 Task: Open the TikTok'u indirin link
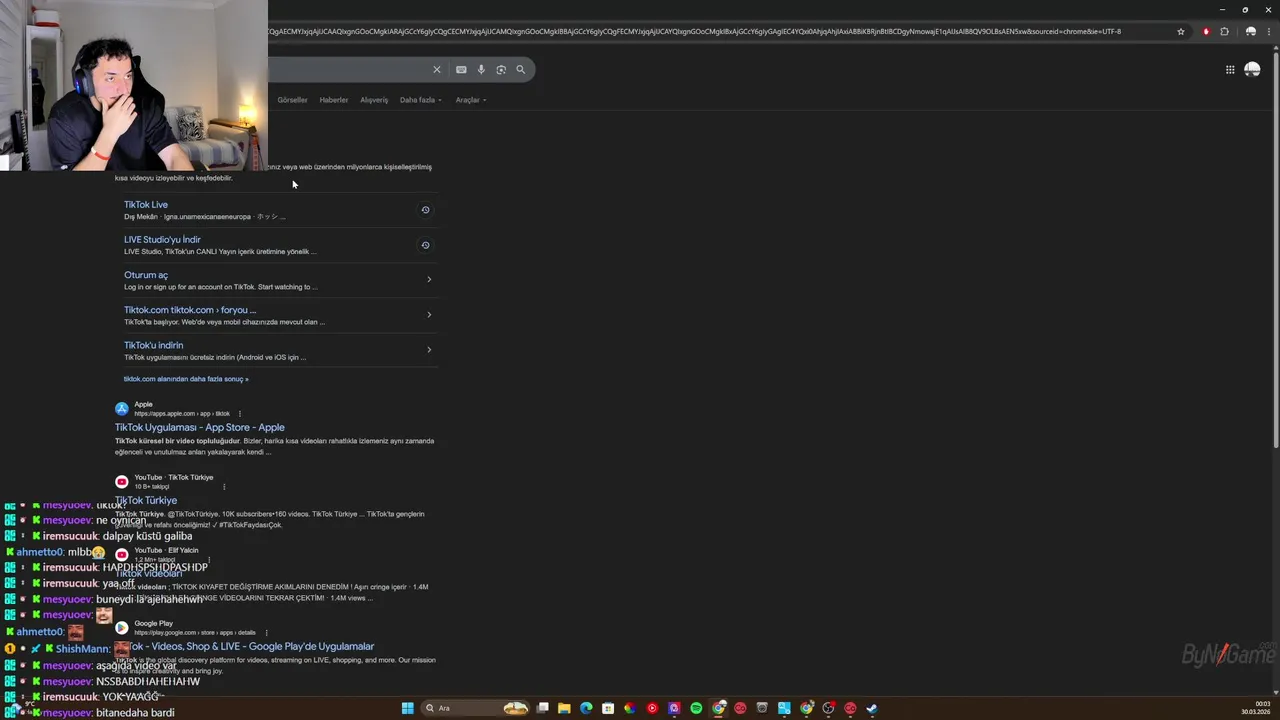[153, 345]
